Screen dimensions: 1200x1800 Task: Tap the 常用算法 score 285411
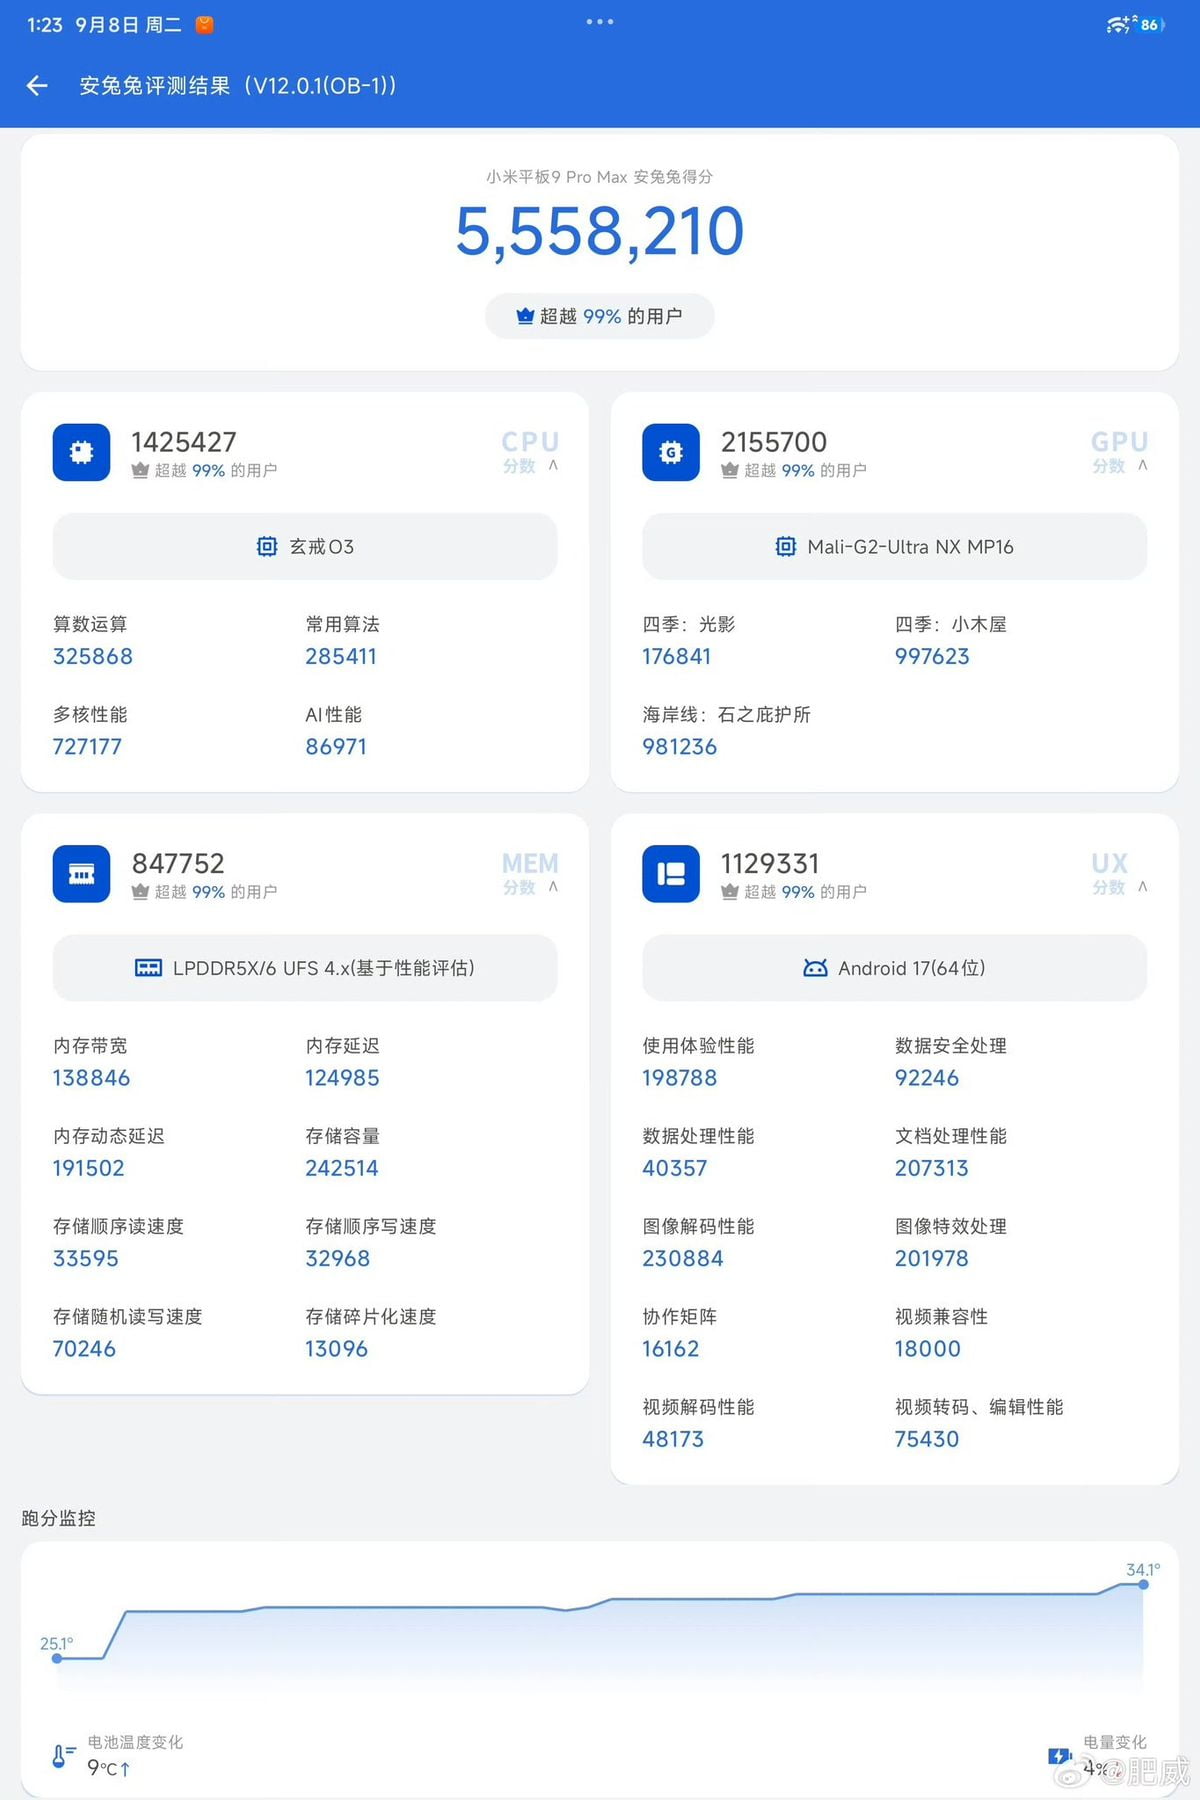click(341, 657)
